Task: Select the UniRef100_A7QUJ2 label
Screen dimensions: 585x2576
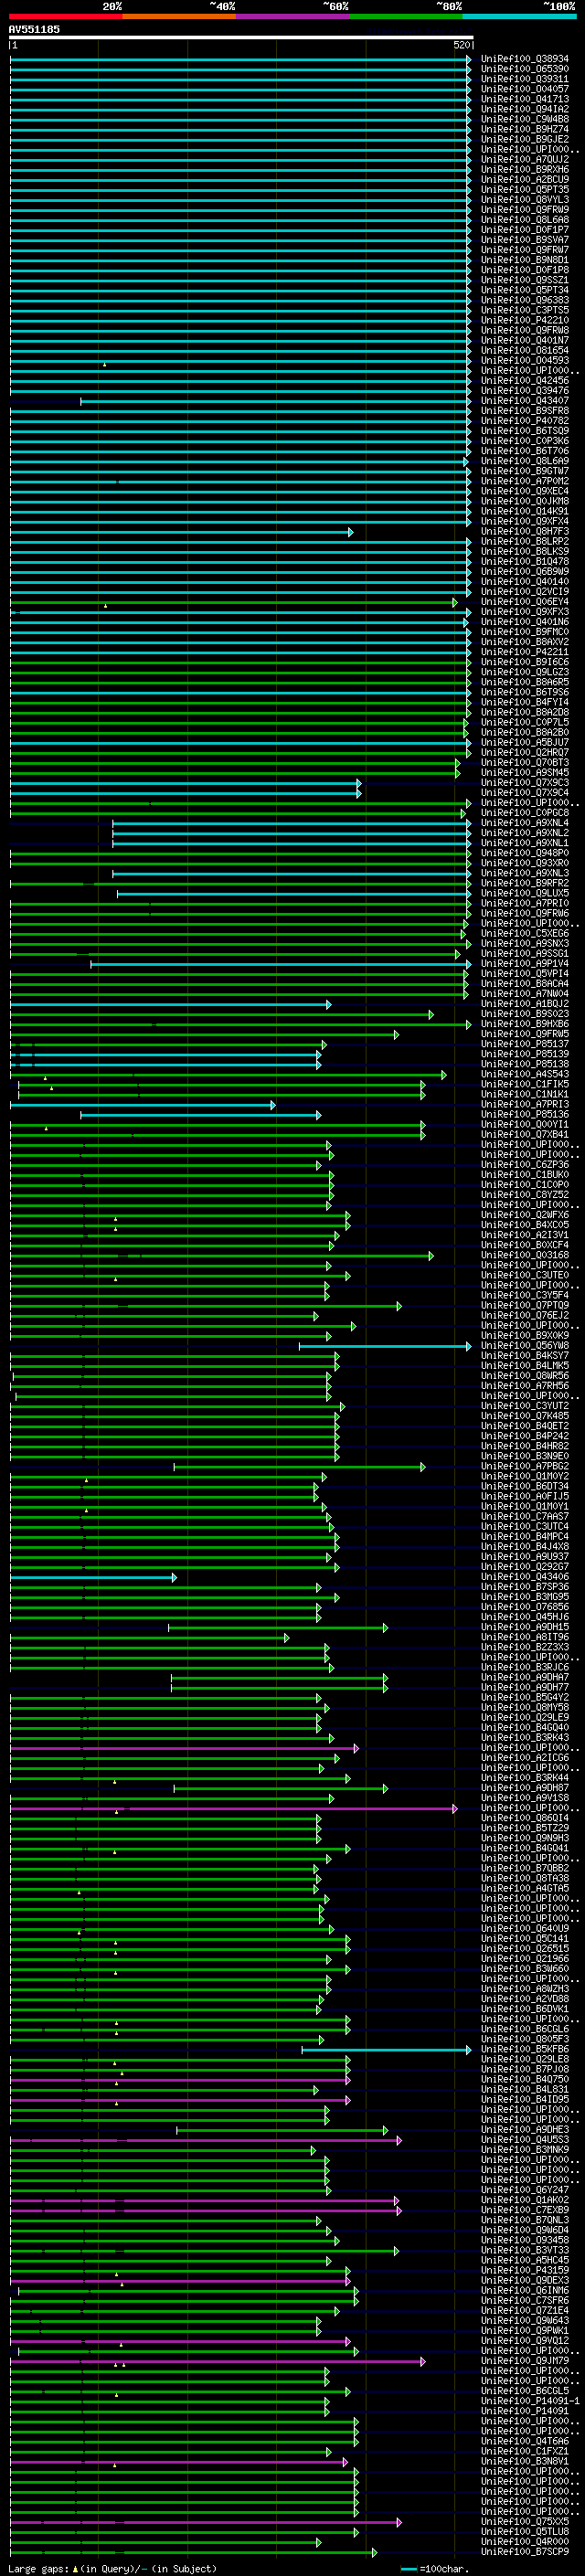Action: (524, 159)
